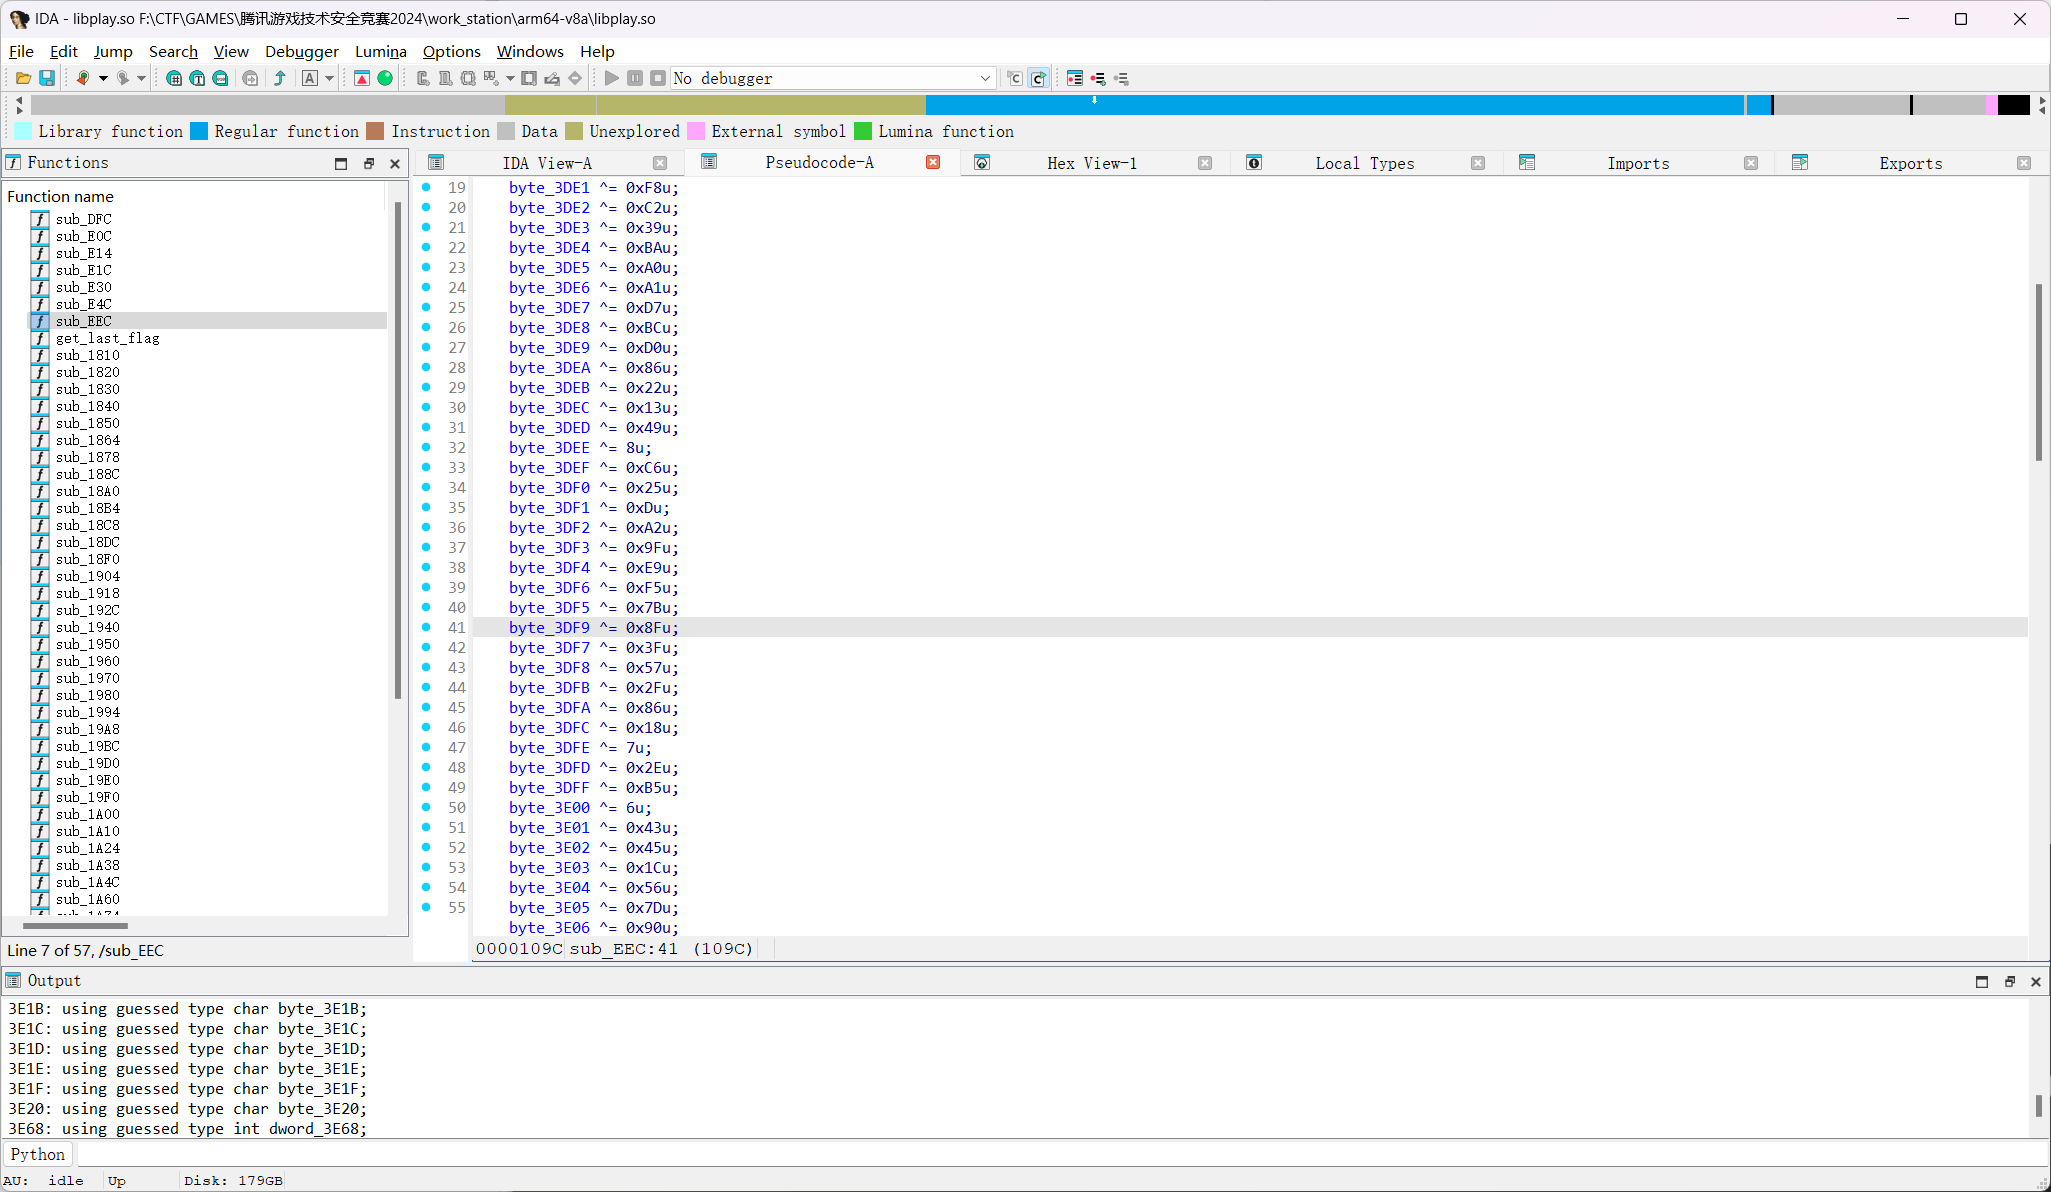Switch to the Hex View-1 tab
The image size is (2051, 1192).
[x=1092, y=163]
